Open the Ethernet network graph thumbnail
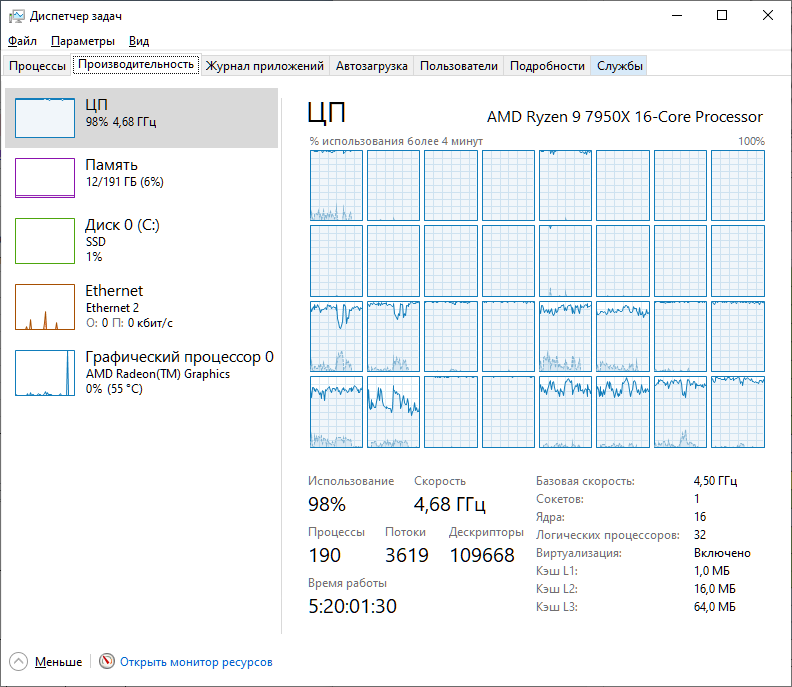Image resolution: width=792 pixels, height=687 pixels. (x=45, y=307)
